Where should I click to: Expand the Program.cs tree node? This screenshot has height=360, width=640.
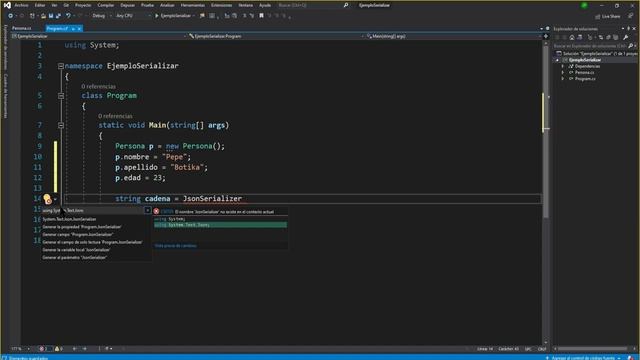click(x=563, y=79)
